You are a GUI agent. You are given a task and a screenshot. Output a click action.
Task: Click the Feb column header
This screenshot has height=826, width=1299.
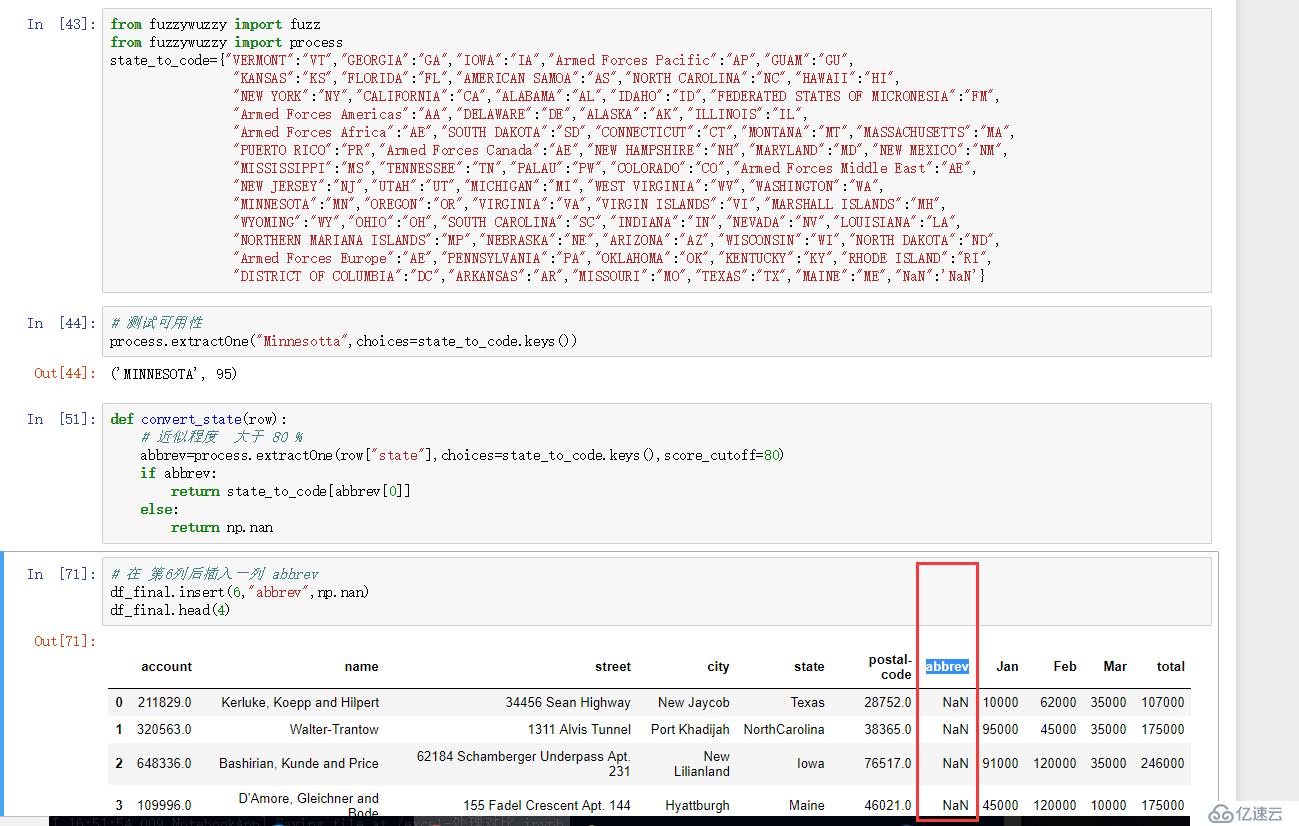tap(1065, 666)
